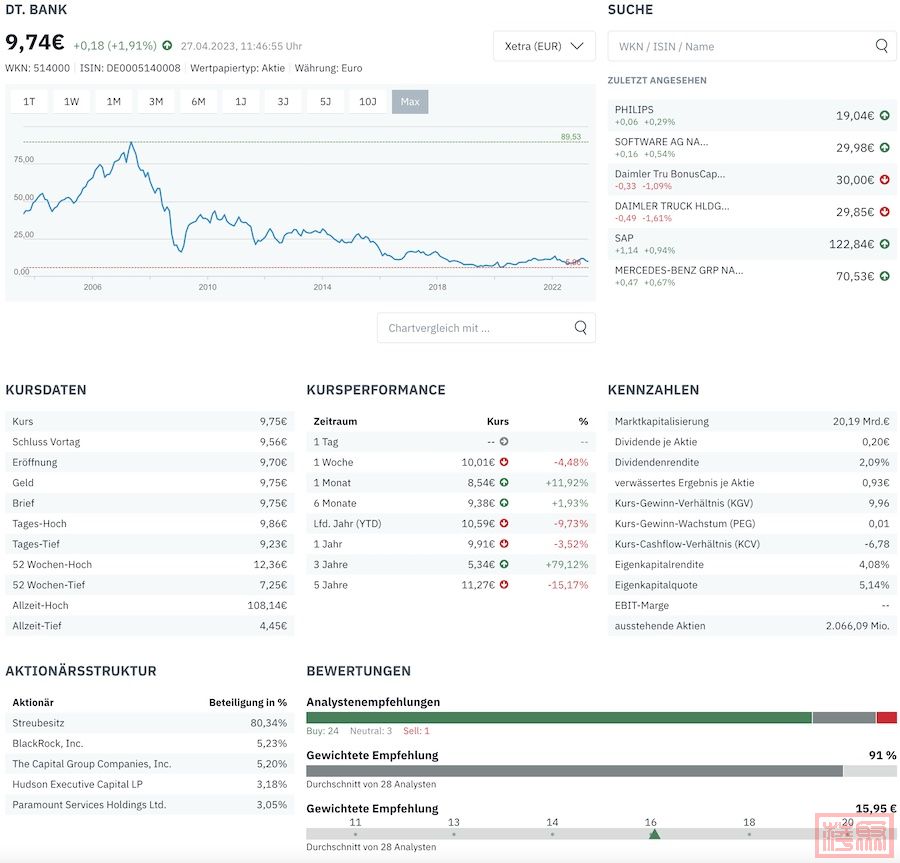Click the red Sell segment of analyst bar
900x863 pixels.
887,717
